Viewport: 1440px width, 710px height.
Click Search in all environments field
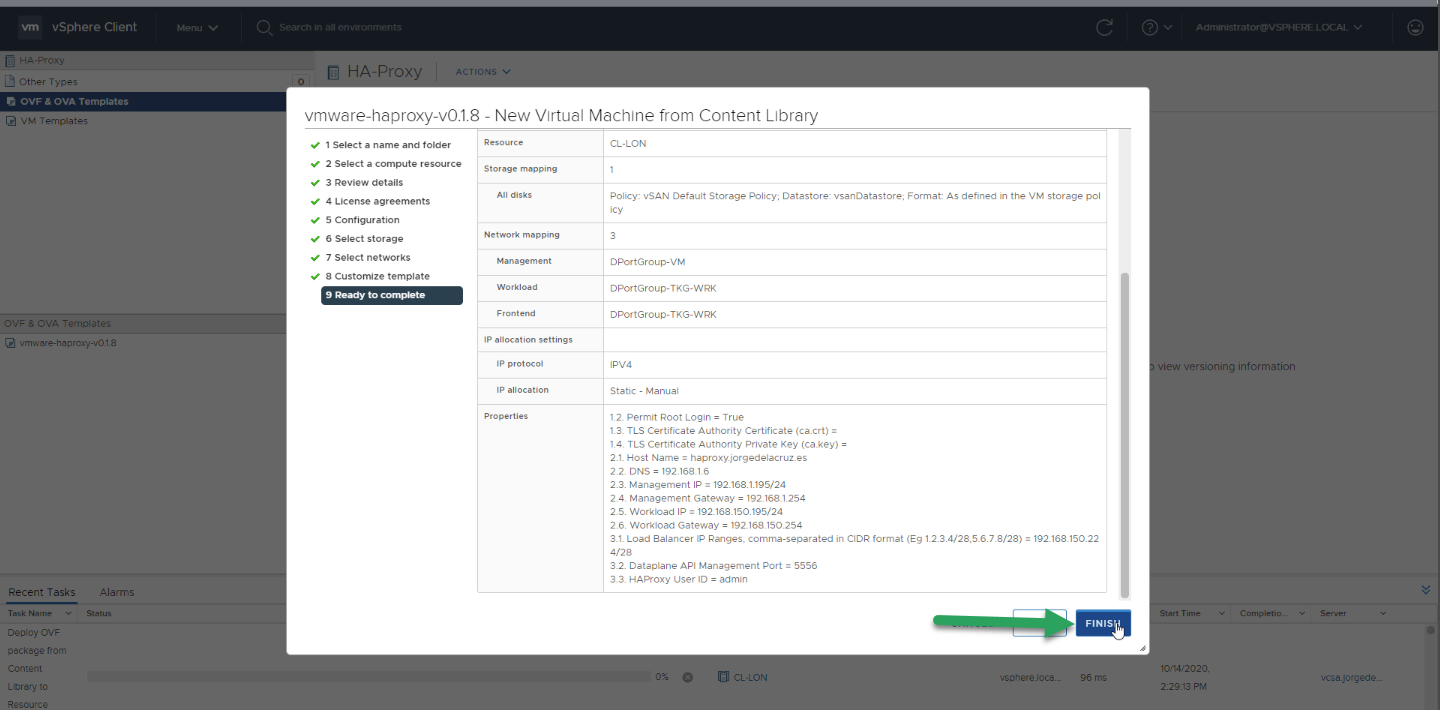(340, 27)
